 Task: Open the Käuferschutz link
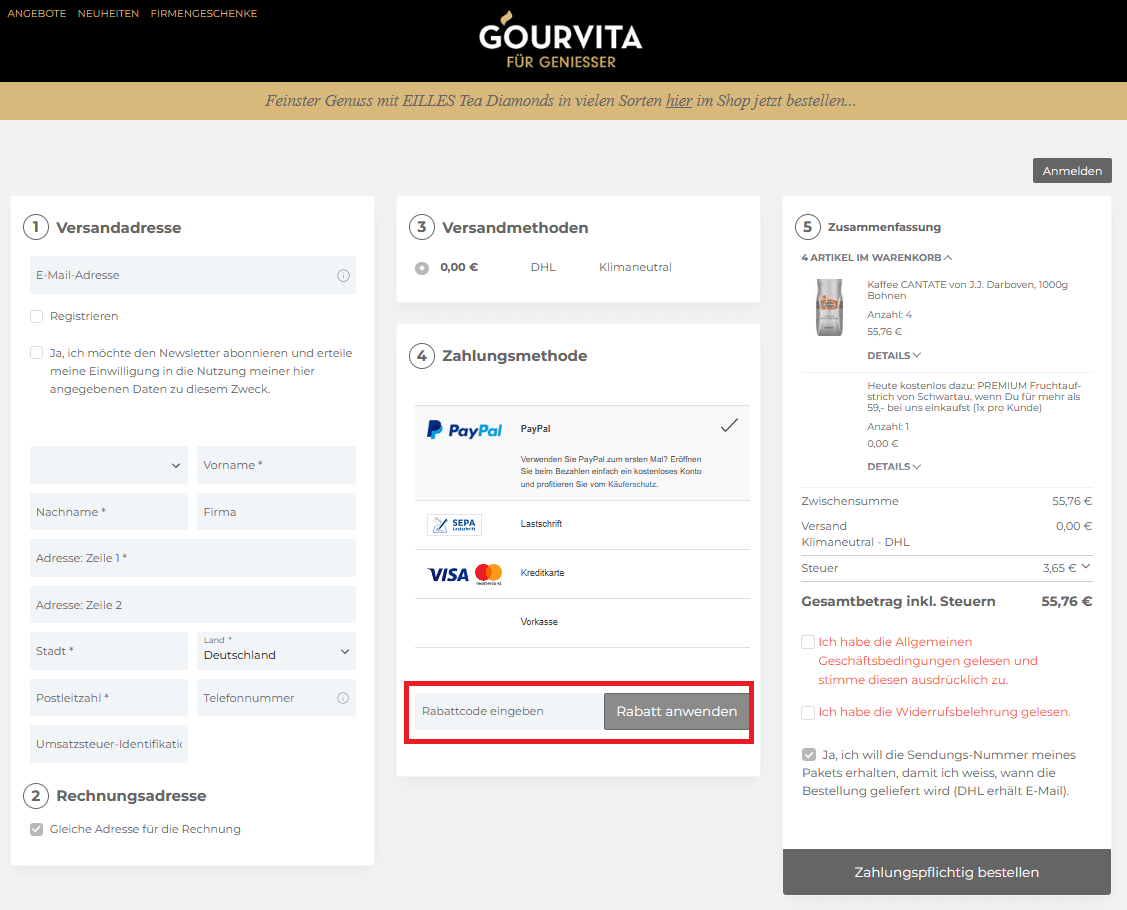632,484
